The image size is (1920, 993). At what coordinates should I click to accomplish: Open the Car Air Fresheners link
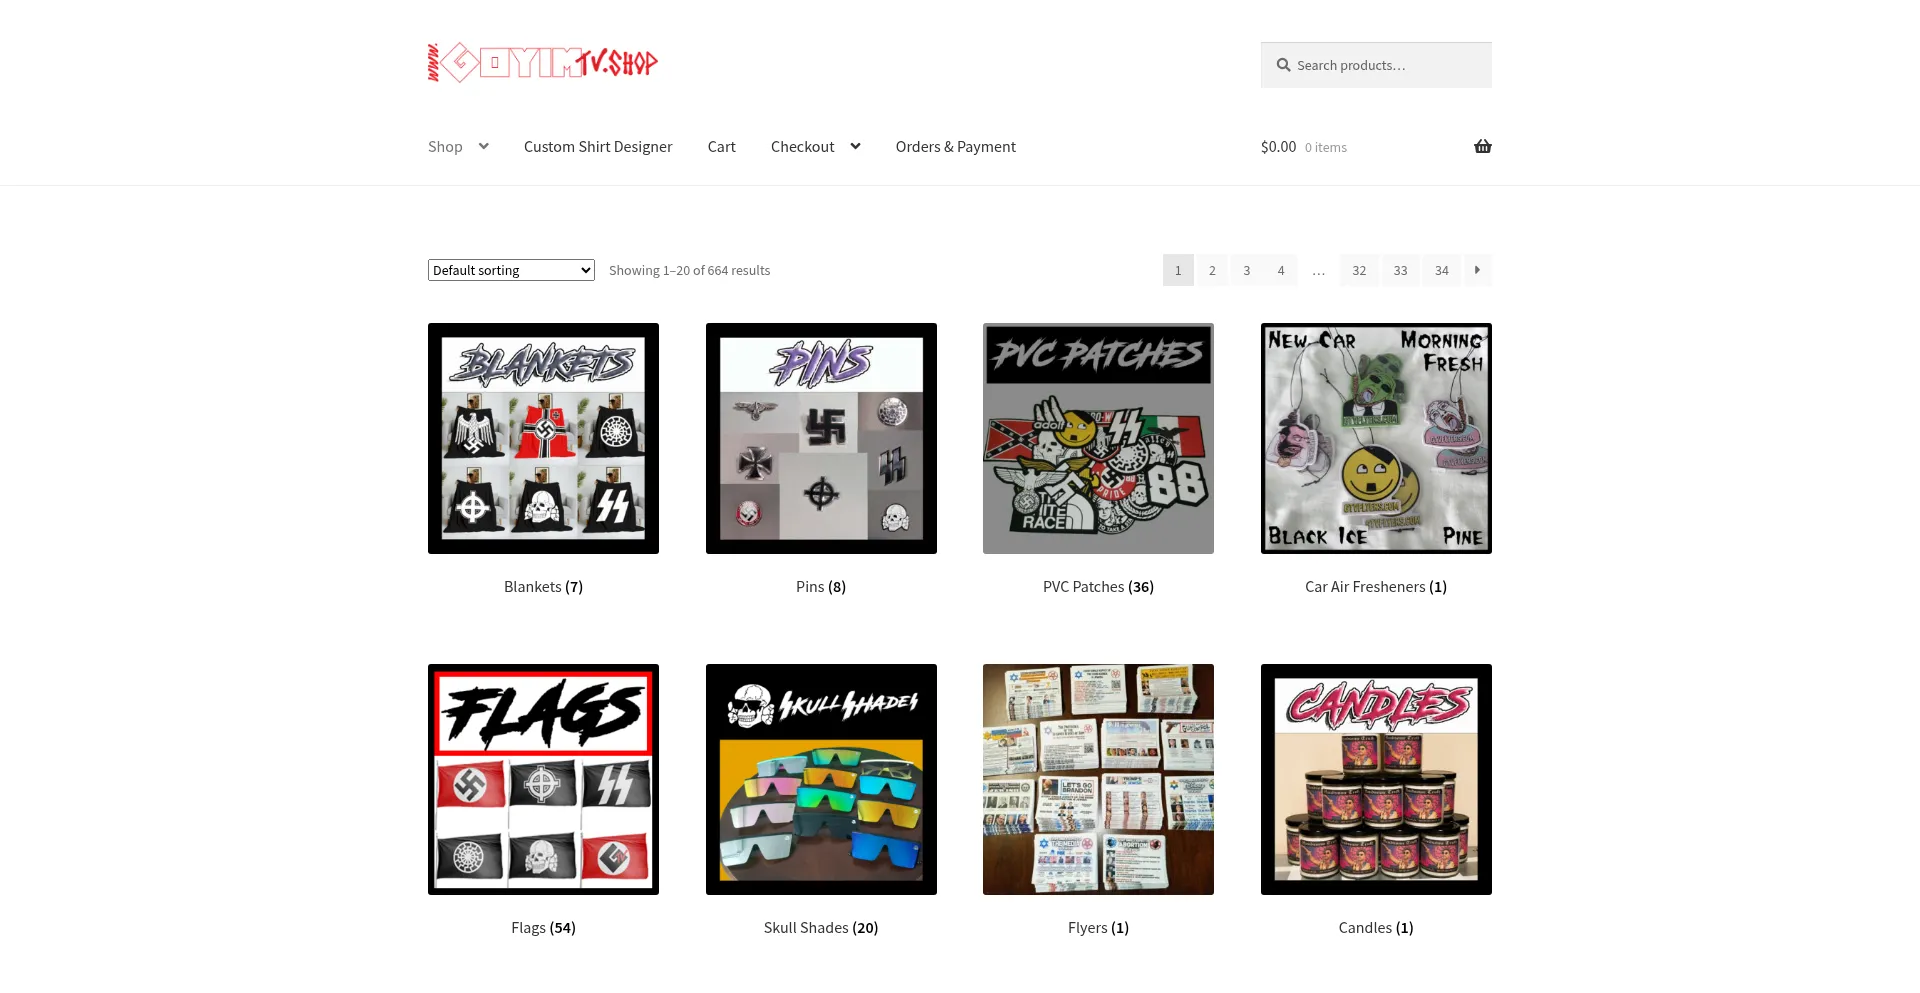click(x=1376, y=587)
